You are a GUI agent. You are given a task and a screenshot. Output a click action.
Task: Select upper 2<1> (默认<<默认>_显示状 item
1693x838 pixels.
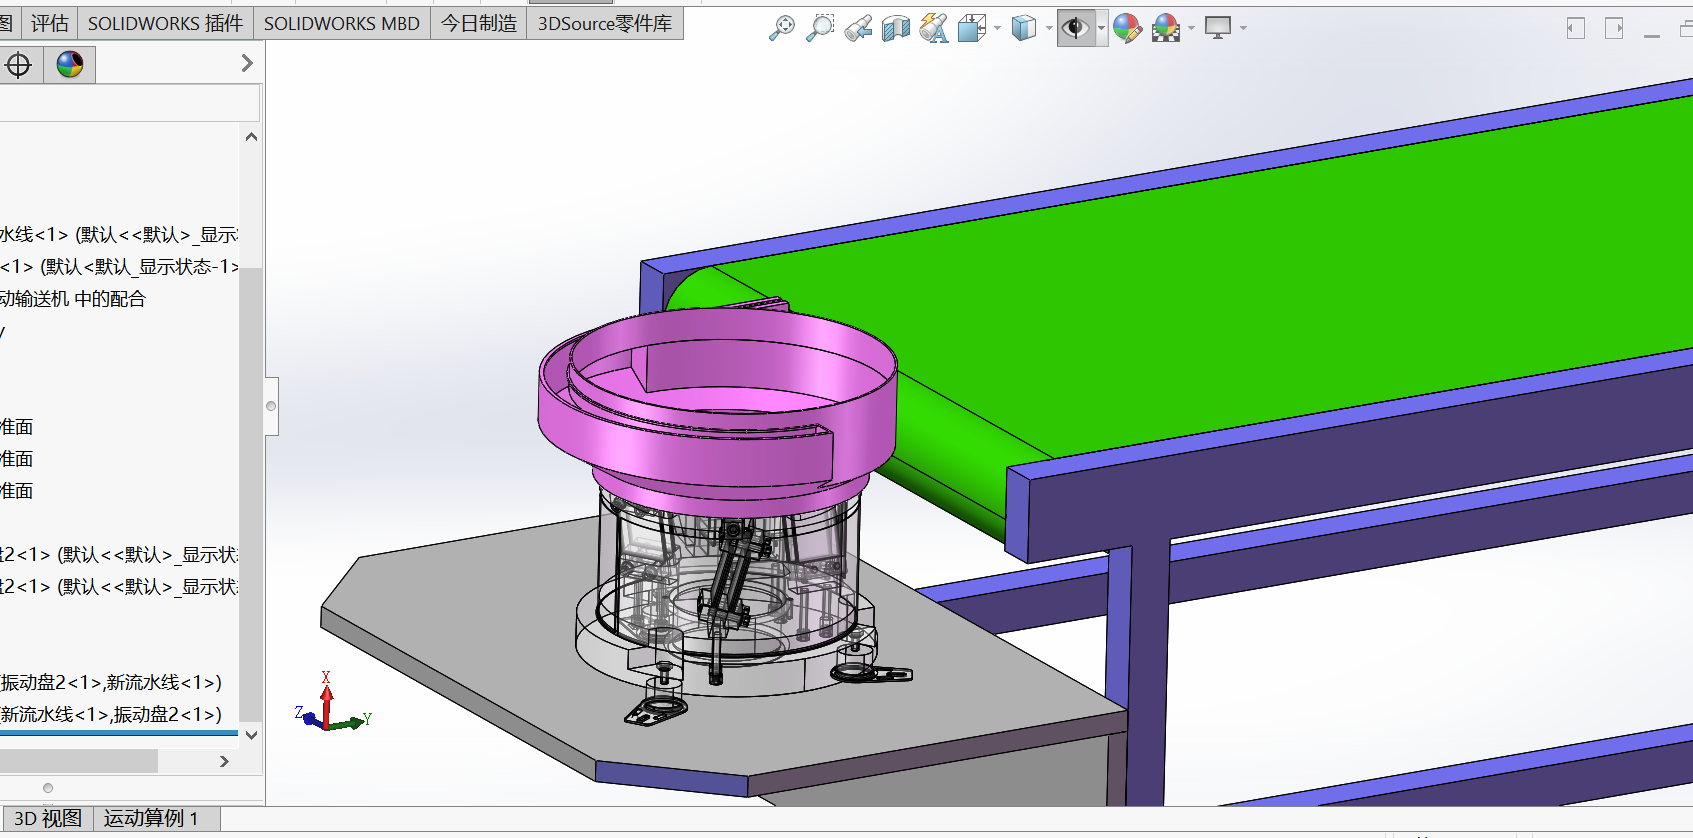coord(119,555)
